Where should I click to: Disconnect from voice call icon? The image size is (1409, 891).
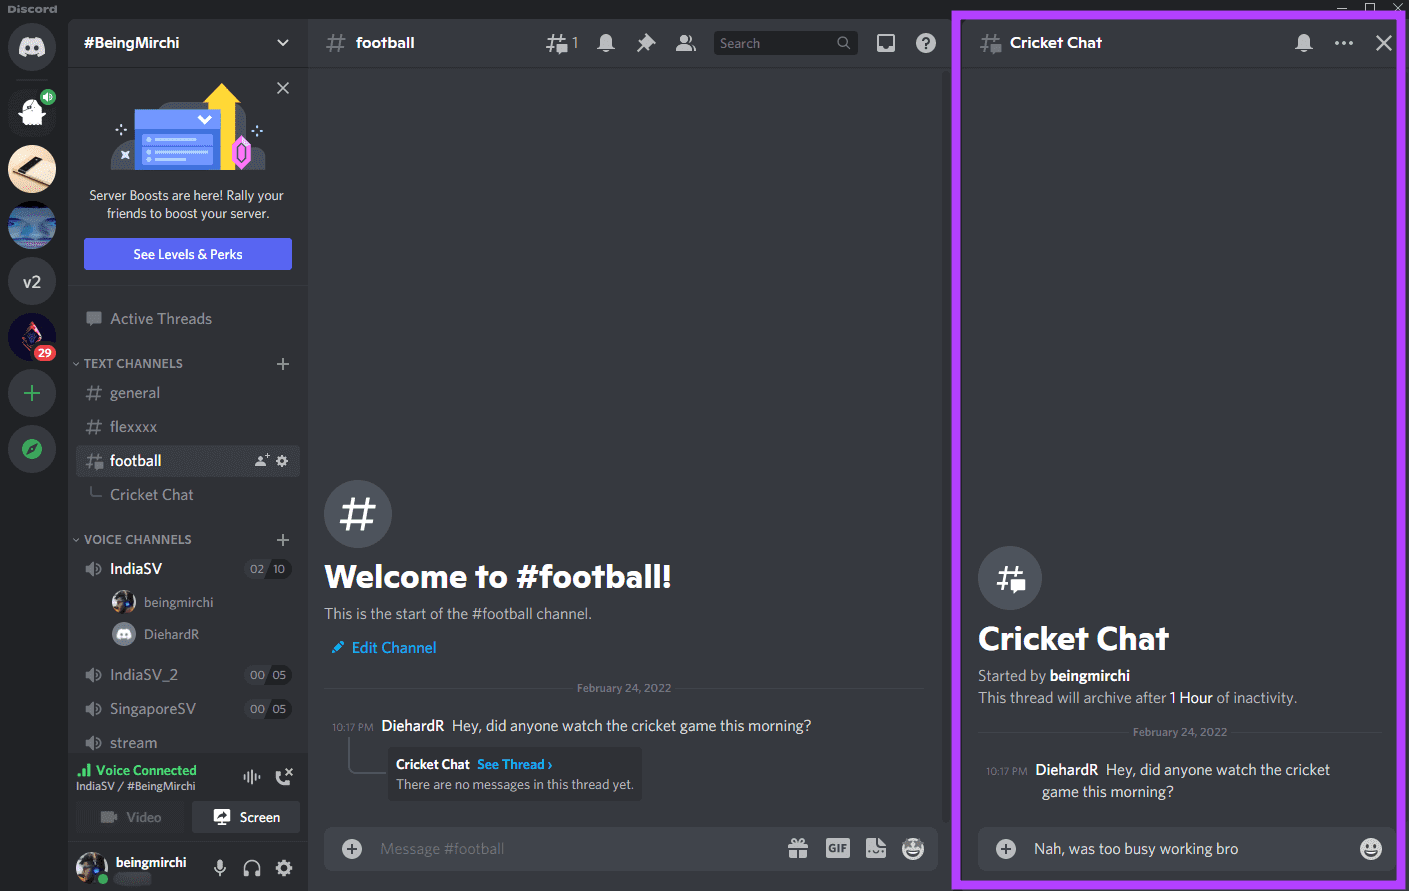click(284, 777)
